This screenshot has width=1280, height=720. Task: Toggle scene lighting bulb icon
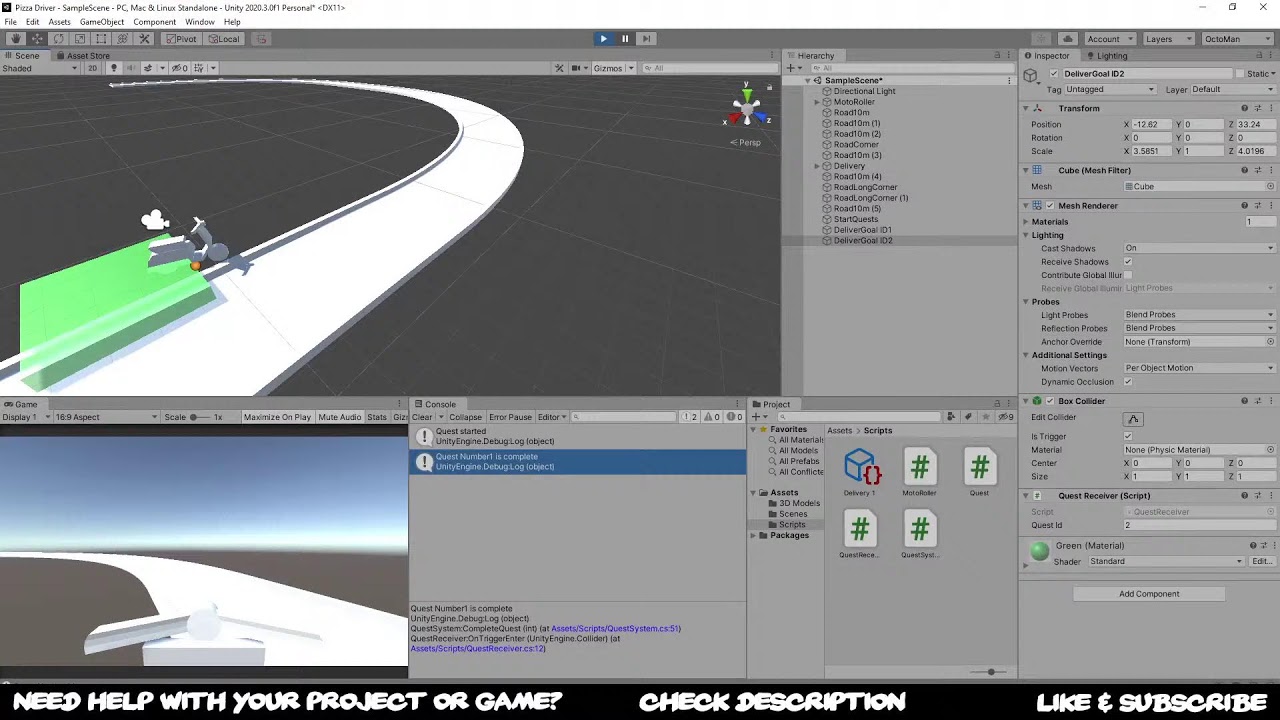[113, 68]
